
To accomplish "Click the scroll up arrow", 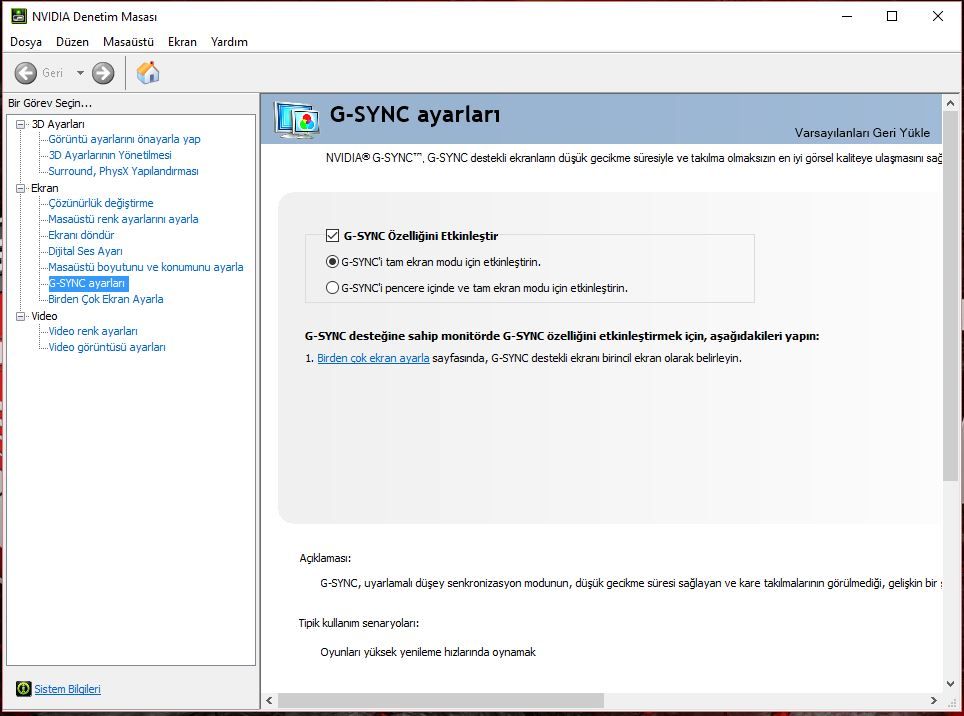I will click(950, 103).
